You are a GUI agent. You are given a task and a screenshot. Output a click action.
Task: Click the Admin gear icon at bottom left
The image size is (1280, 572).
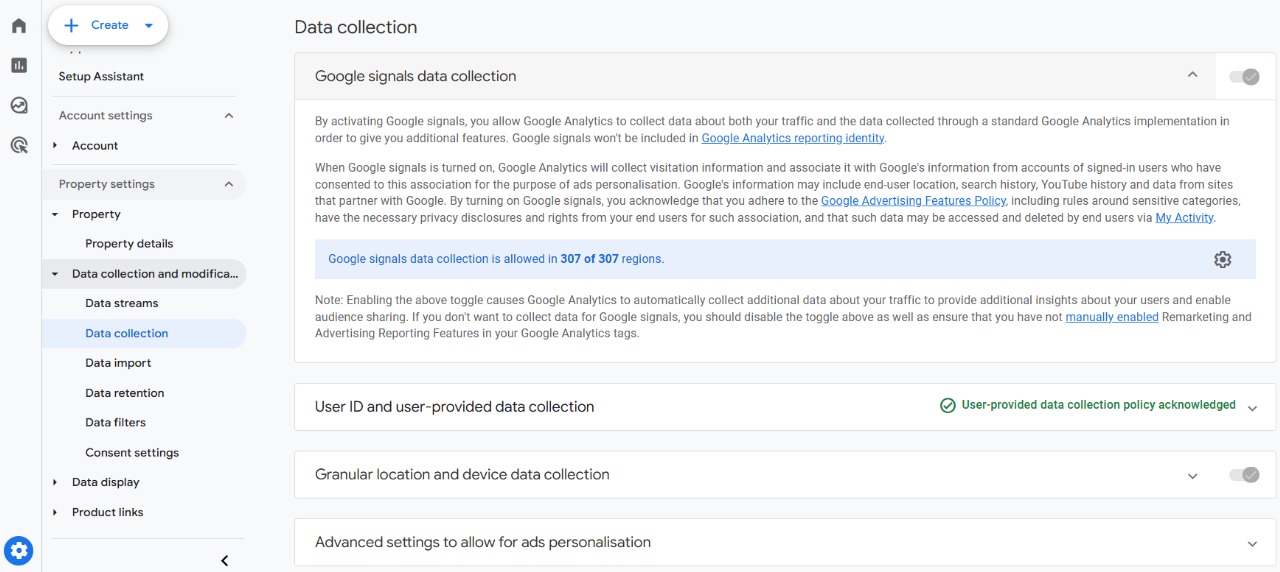pyautogui.click(x=19, y=550)
